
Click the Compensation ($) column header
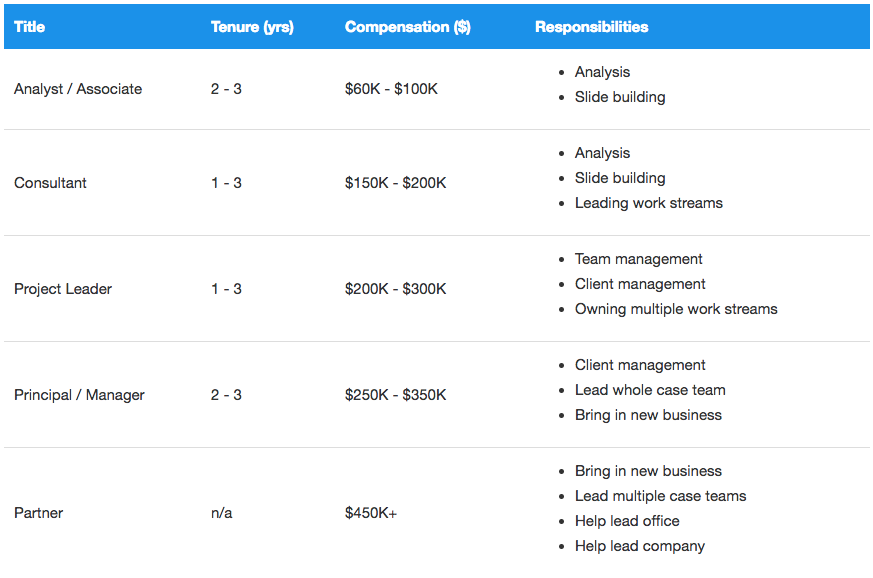[x=407, y=27]
